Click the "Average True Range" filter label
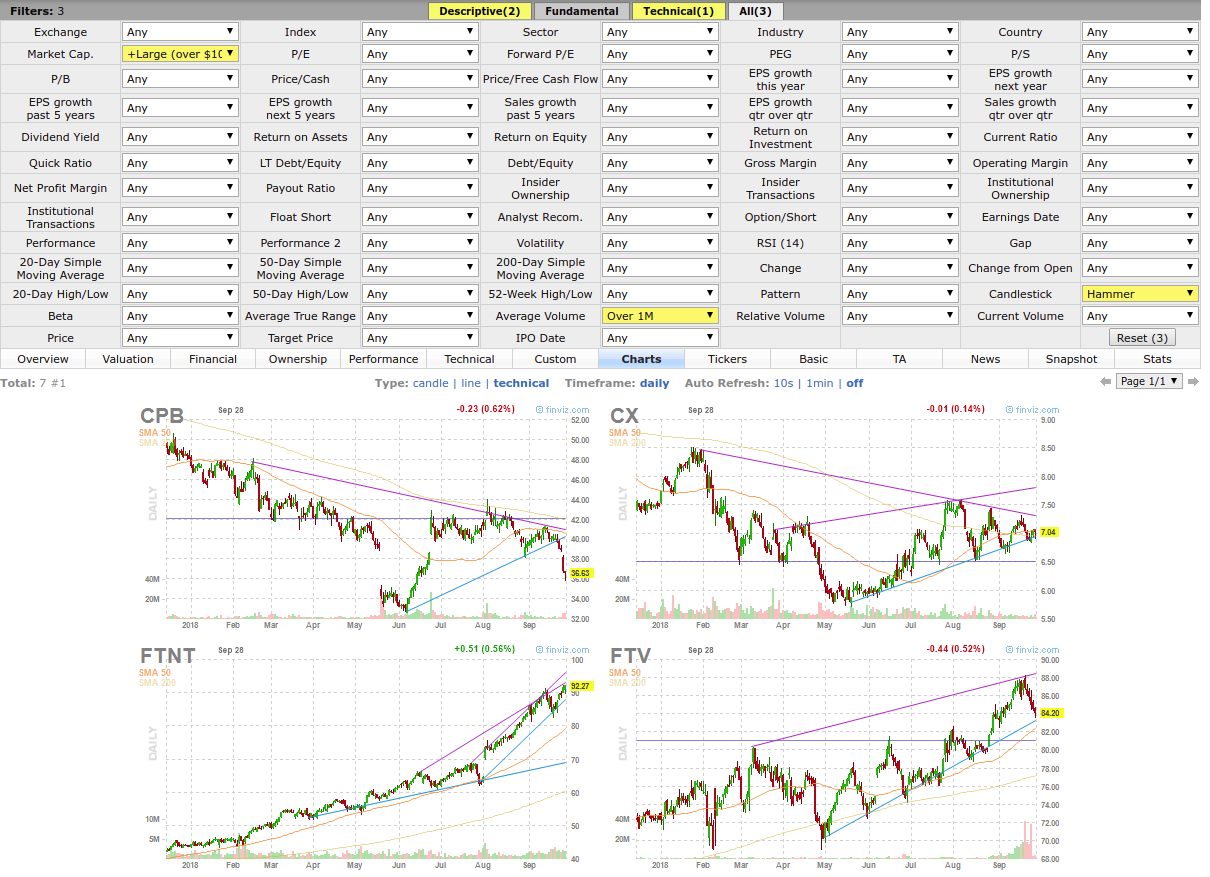 pyautogui.click(x=300, y=316)
